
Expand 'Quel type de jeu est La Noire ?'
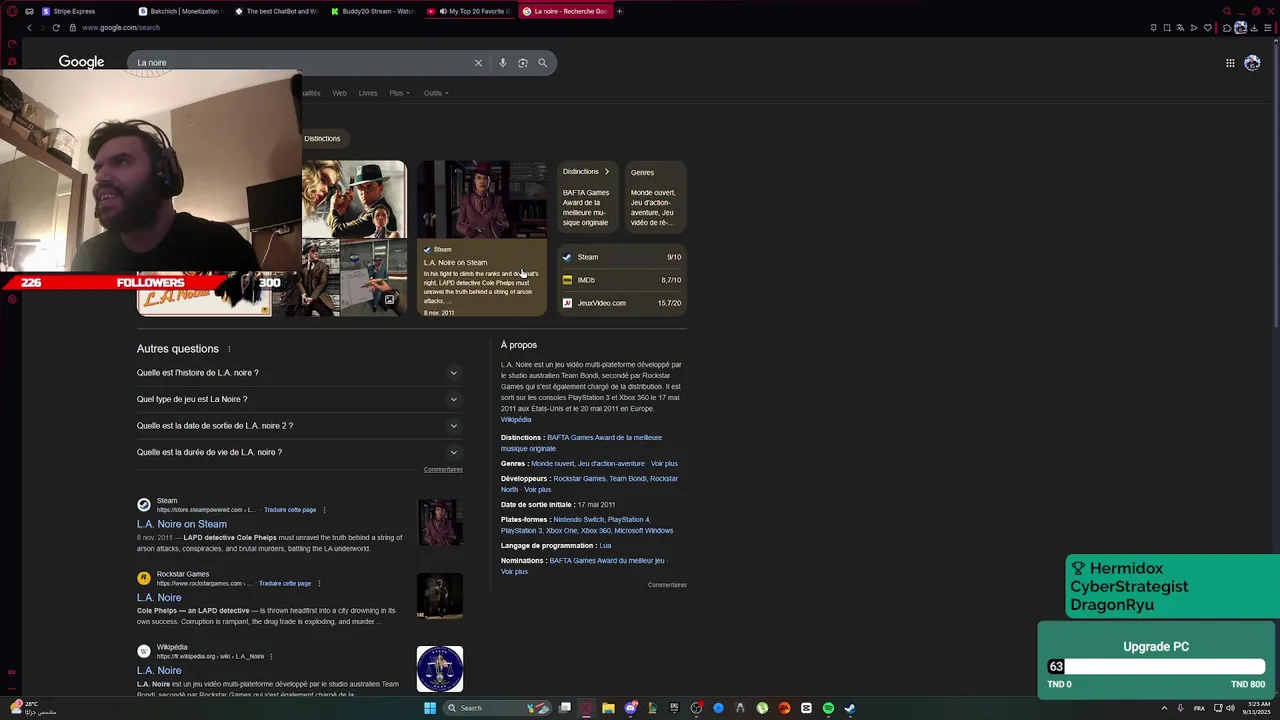tap(299, 399)
